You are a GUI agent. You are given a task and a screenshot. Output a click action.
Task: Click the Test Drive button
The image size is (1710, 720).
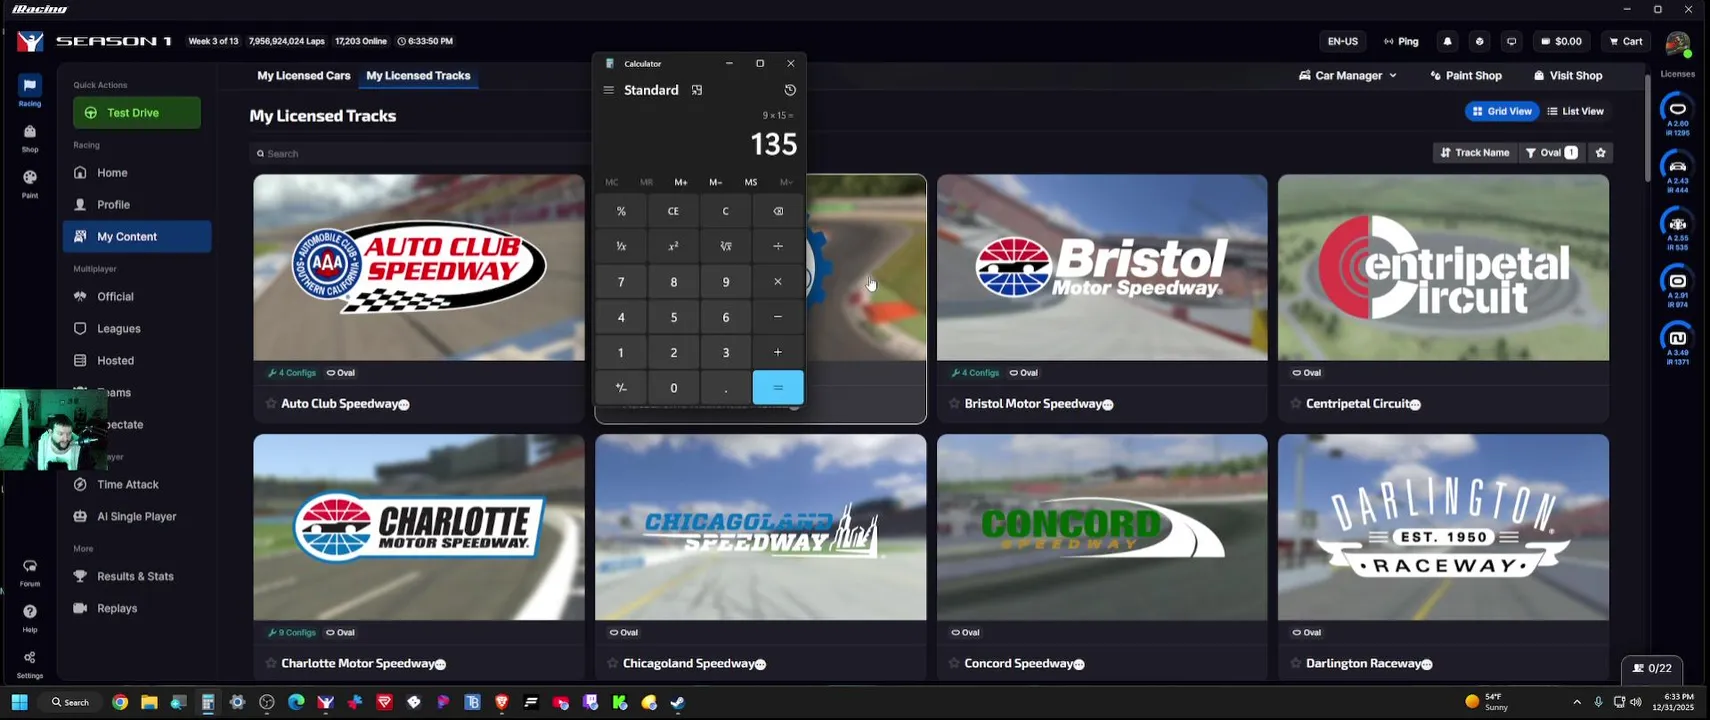click(x=137, y=113)
